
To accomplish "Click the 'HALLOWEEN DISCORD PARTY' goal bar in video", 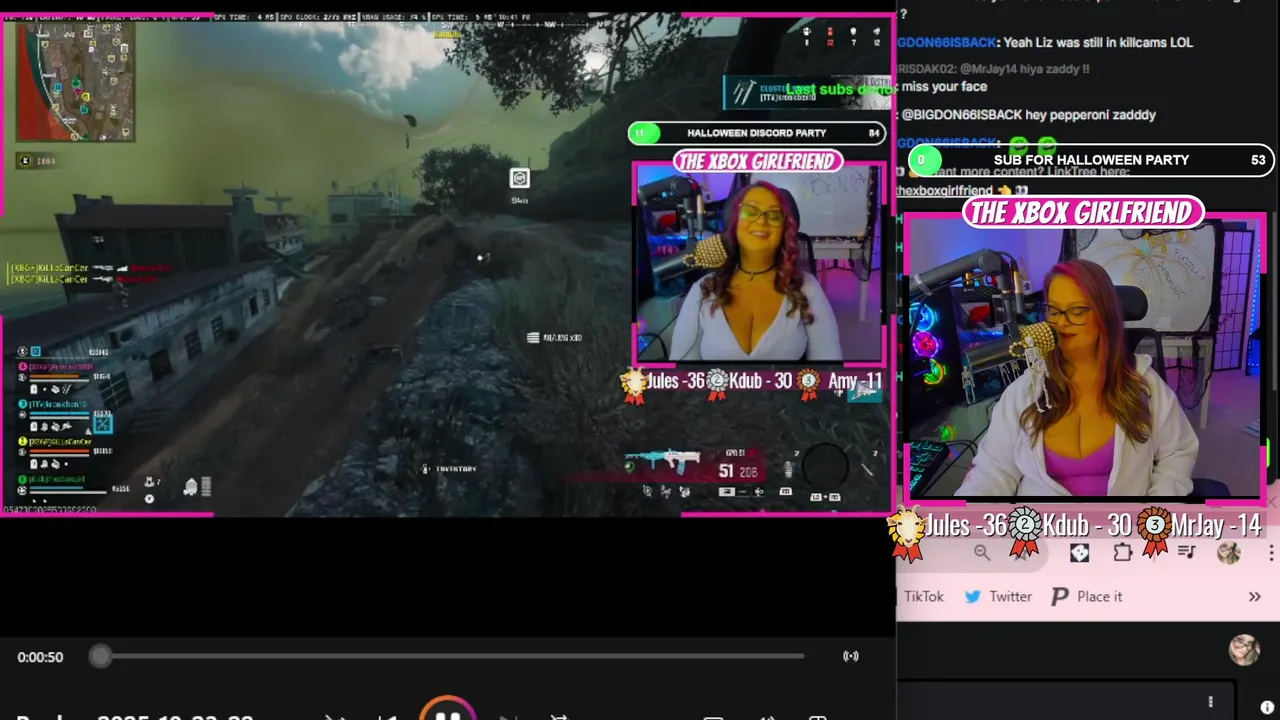I will tap(756, 133).
